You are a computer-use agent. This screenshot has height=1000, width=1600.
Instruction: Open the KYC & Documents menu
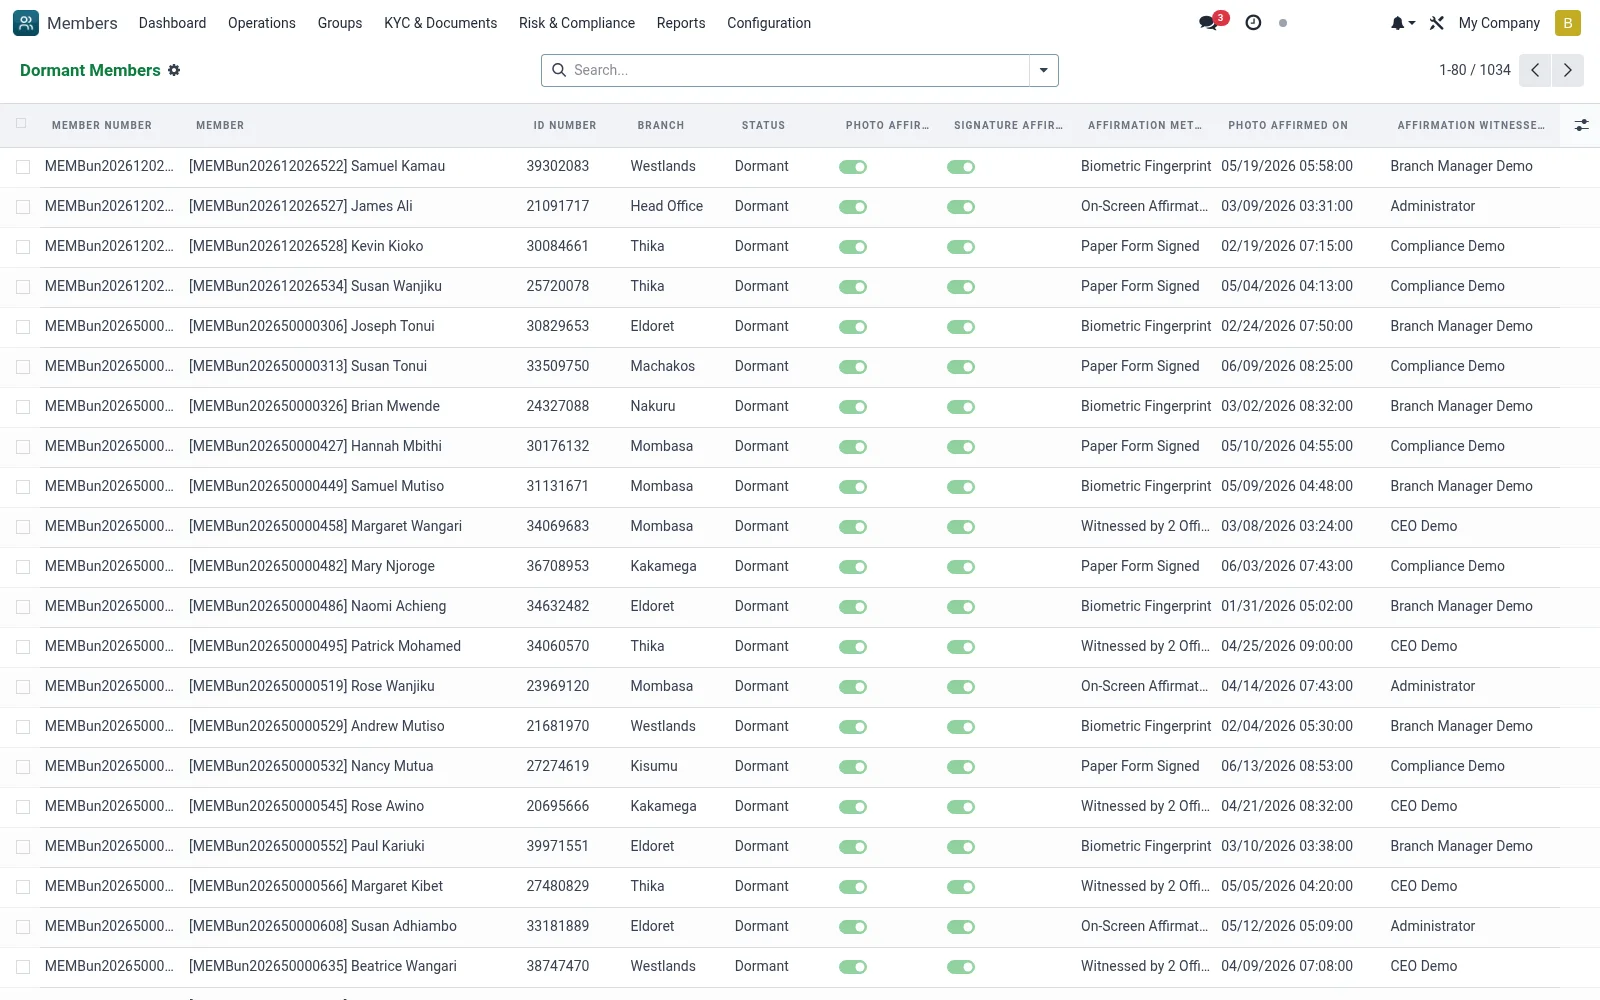(440, 23)
